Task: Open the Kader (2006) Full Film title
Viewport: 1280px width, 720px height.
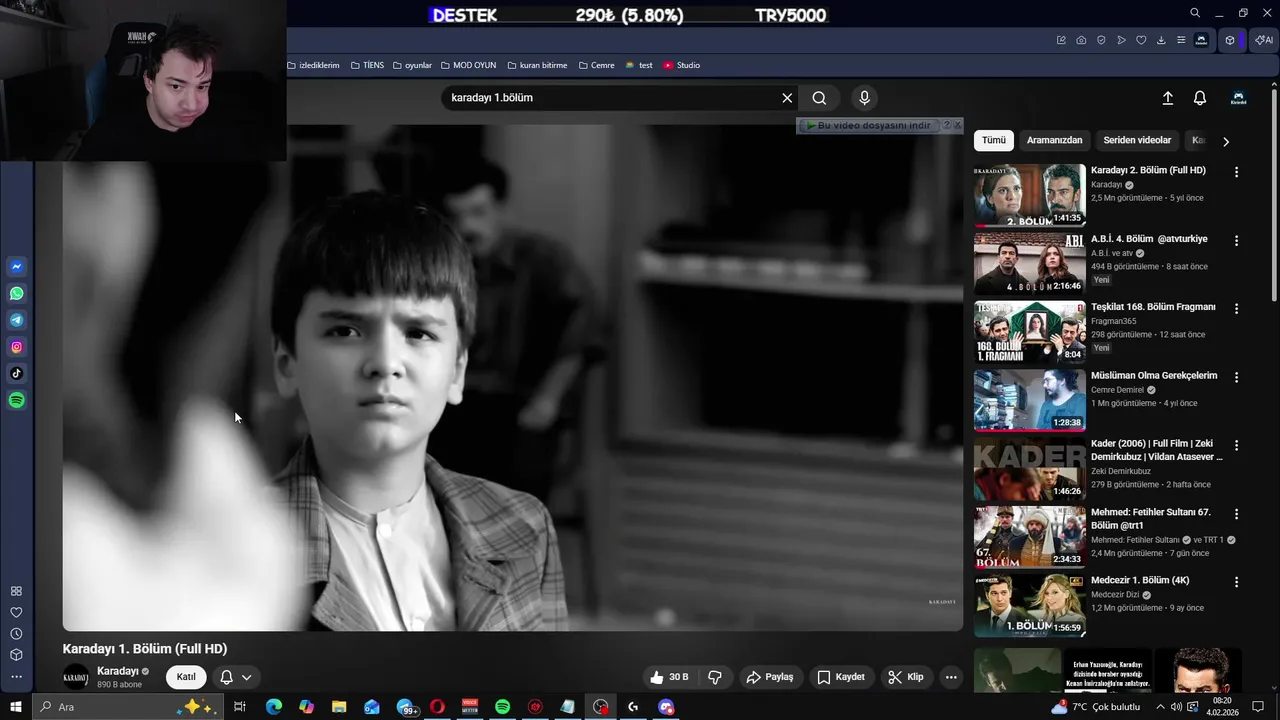Action: [x=1157, y=450]
